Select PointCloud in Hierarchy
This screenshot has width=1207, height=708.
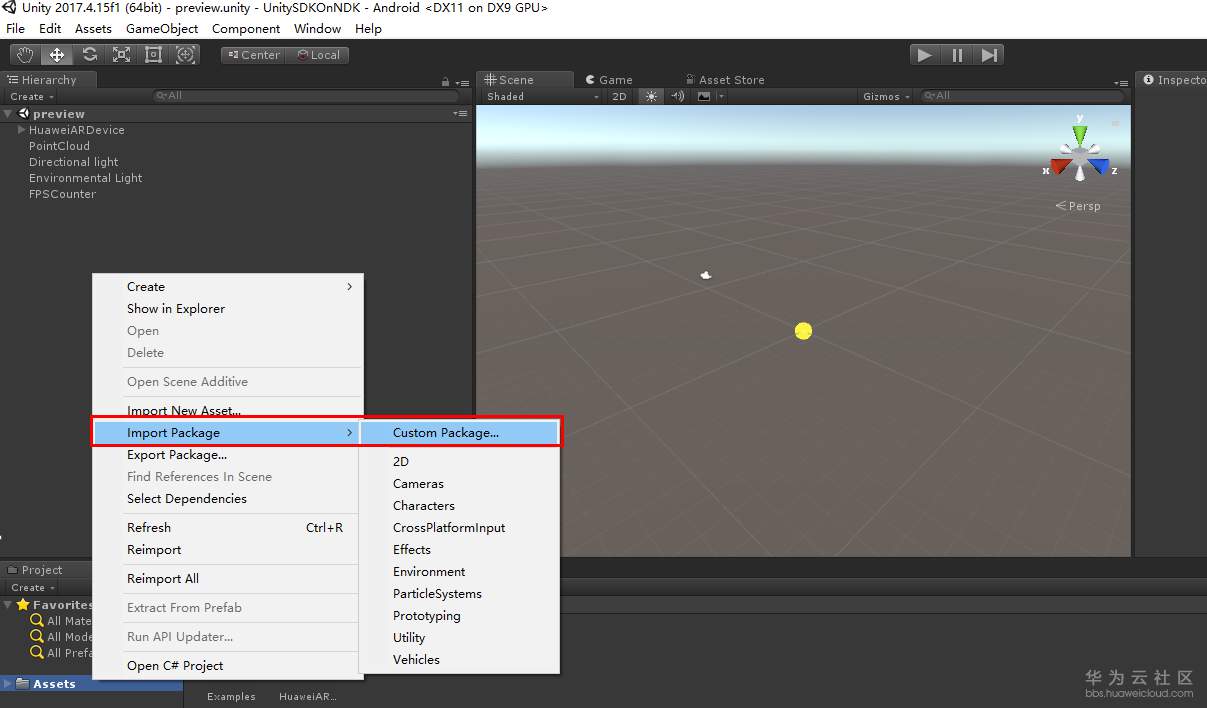59,146
